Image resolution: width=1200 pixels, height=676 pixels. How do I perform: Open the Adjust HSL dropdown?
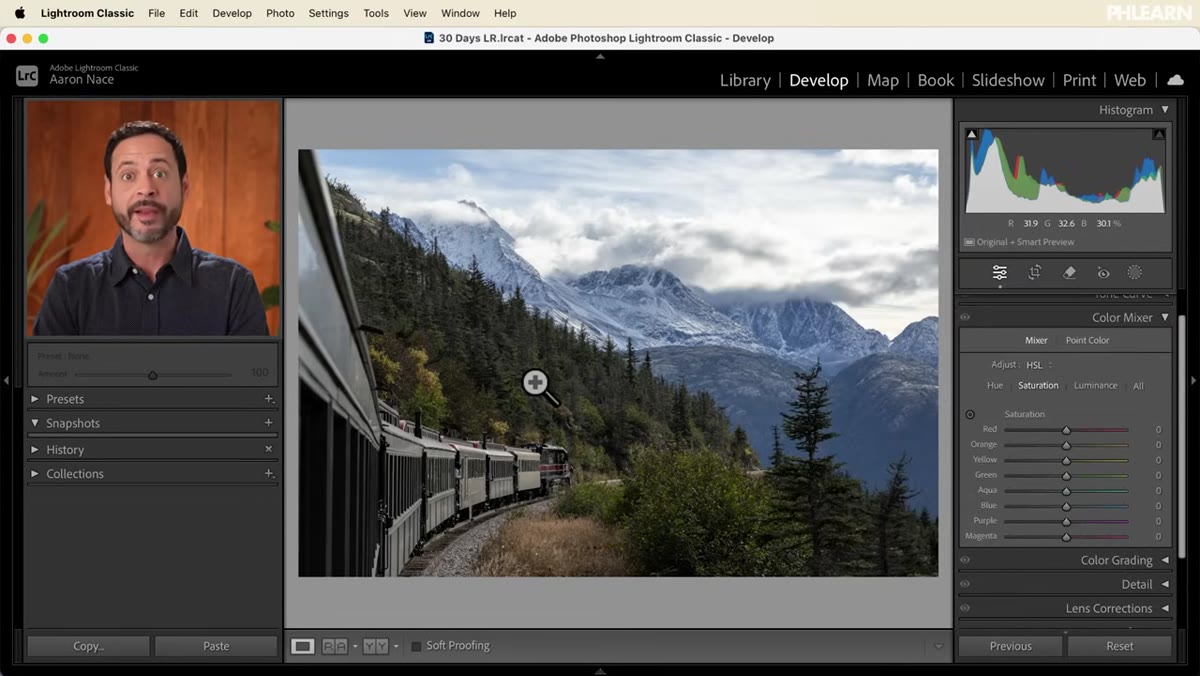[x=1039, y=365]
